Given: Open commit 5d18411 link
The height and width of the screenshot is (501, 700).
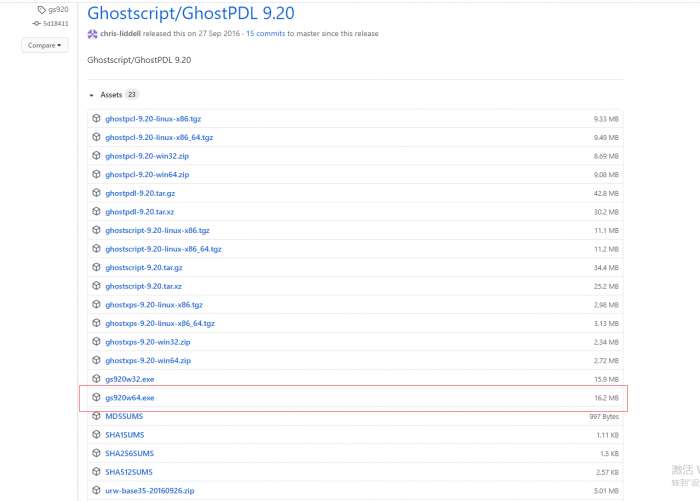Looking at the screenshot, I should (56, 24).
